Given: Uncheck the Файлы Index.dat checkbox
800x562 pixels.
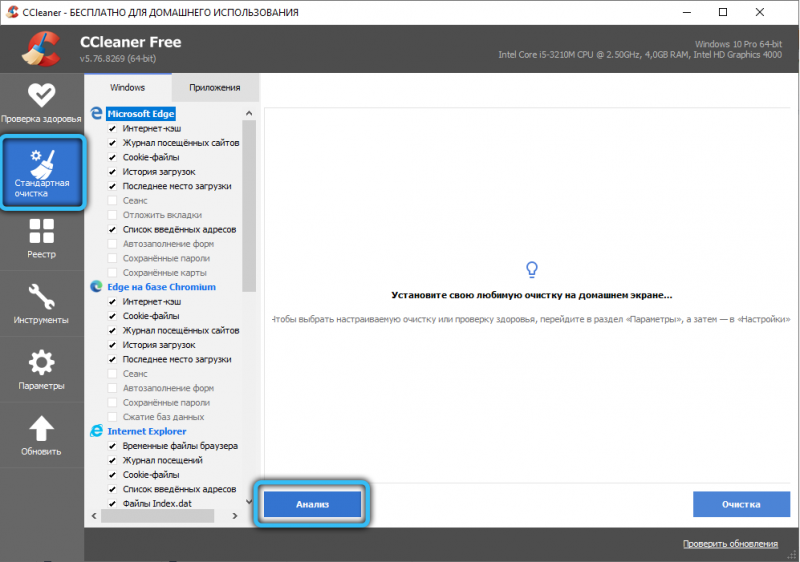Looking at the screenshot, I should [x=112, y=503].
